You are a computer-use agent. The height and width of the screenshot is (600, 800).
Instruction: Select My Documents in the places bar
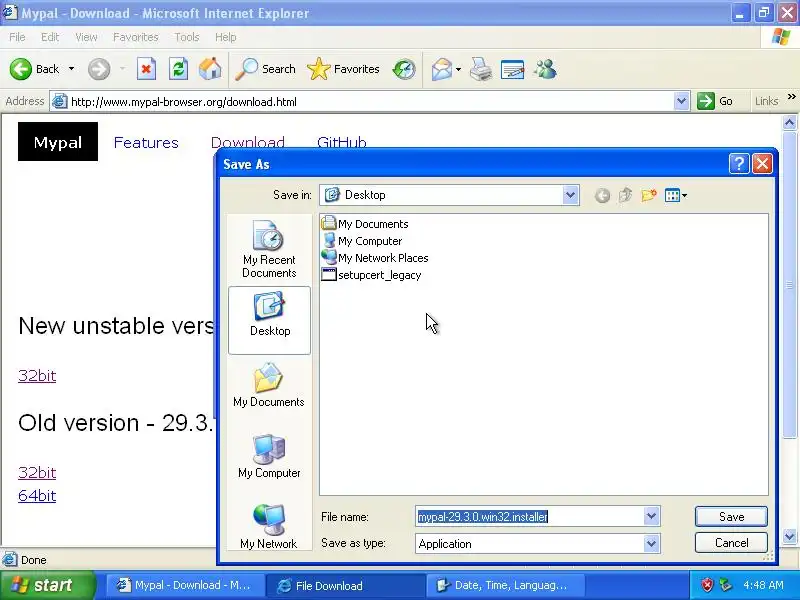(269, 385)
